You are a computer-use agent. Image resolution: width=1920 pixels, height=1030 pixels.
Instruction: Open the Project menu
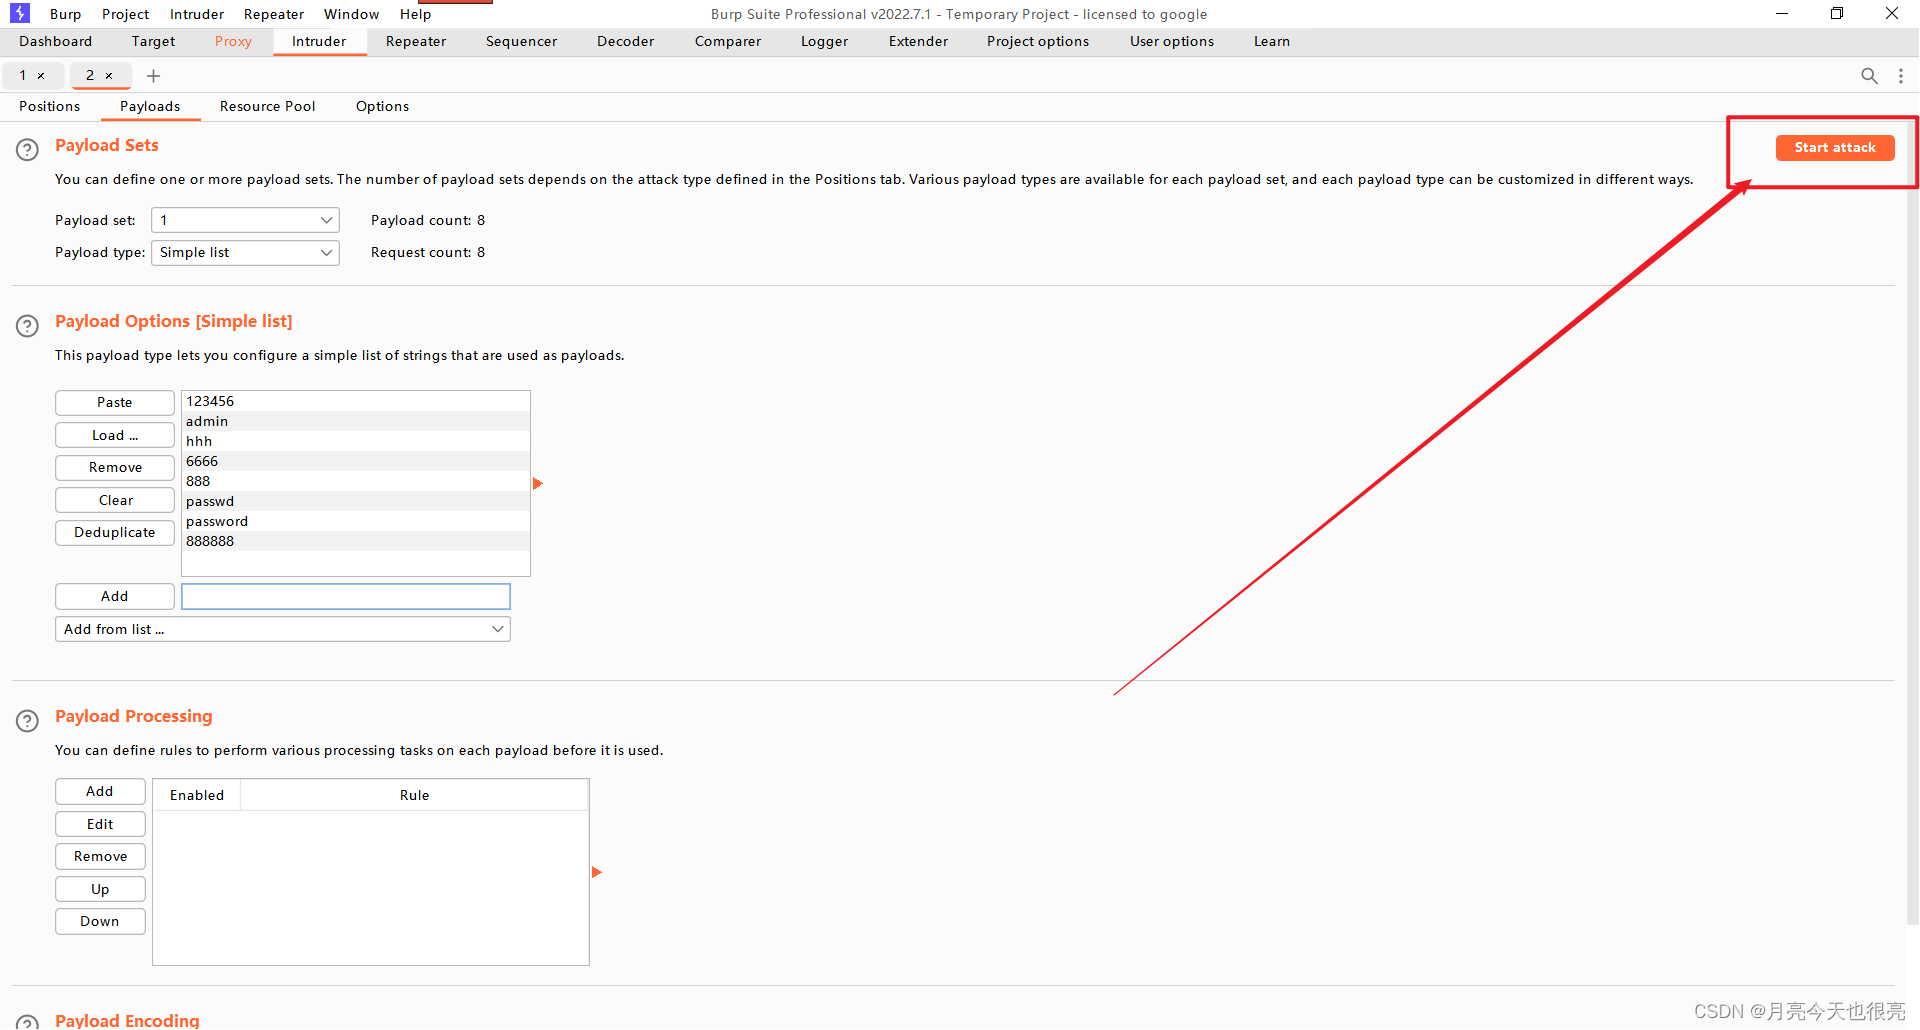click(x=125, y=14)
